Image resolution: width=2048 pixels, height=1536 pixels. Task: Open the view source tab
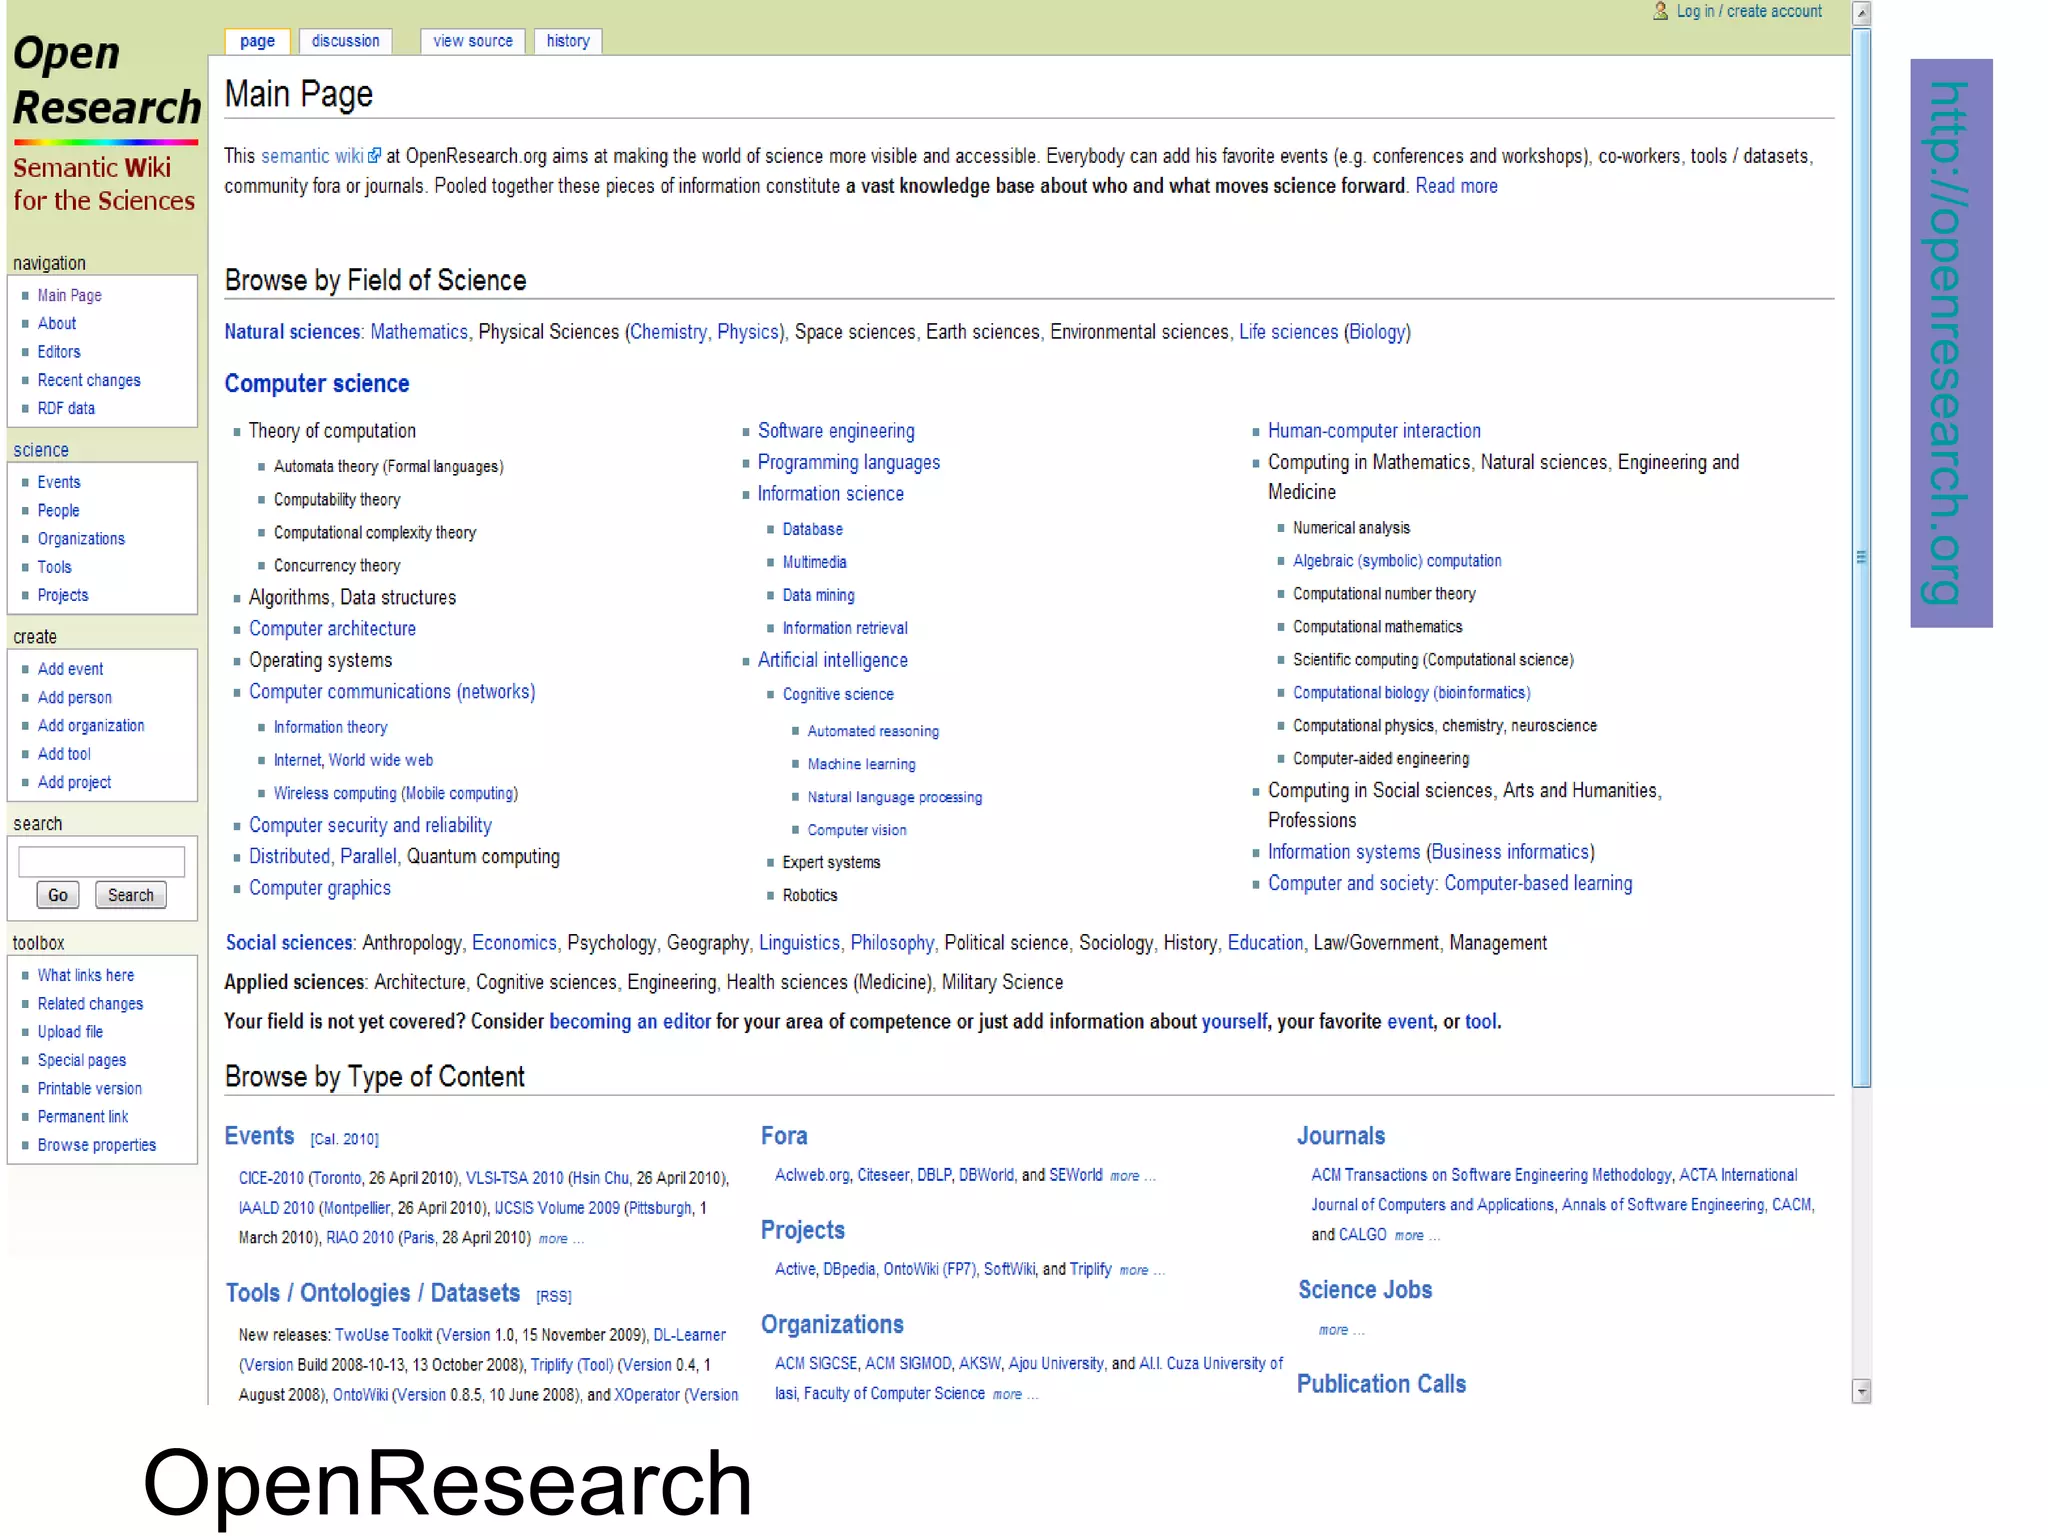click(x=472, y=41)
